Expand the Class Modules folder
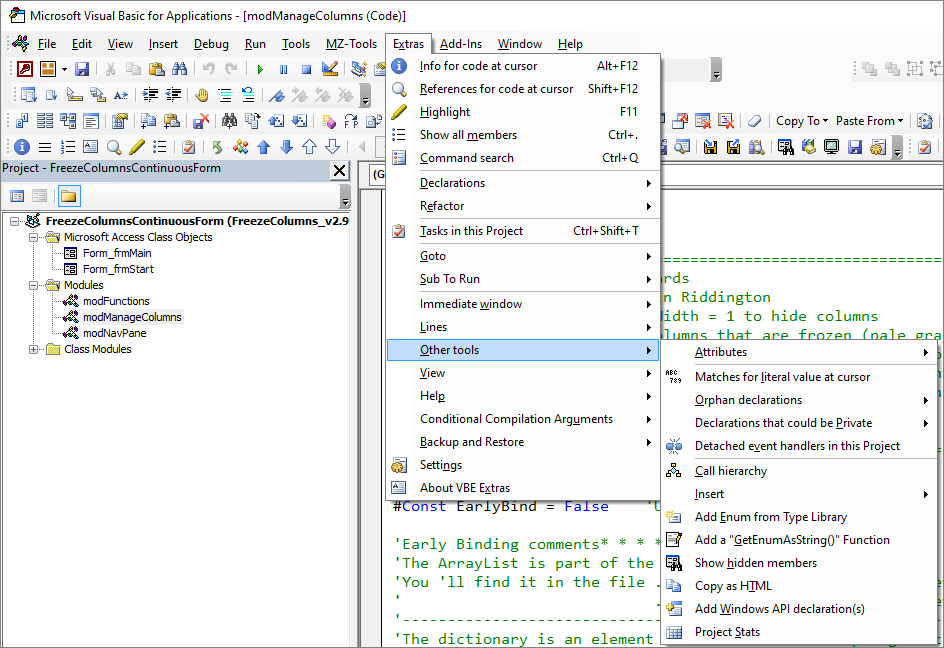Screen dimensions: 944x648 [34, 349]
